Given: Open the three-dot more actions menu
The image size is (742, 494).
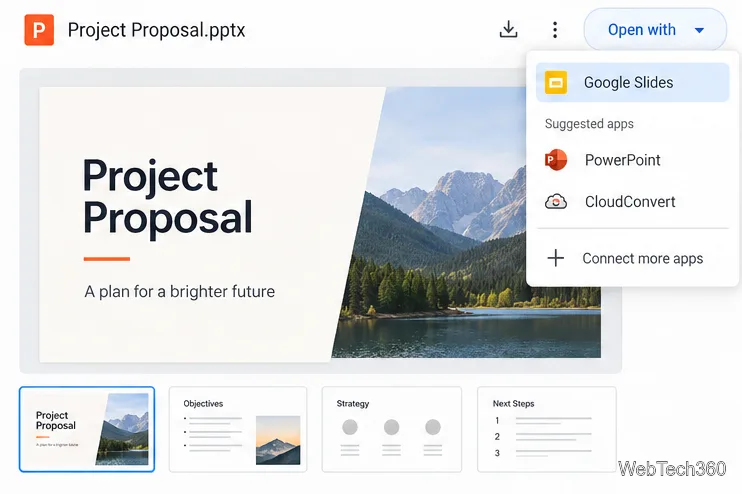Looking at the screenshot, I should pos(555,29).
